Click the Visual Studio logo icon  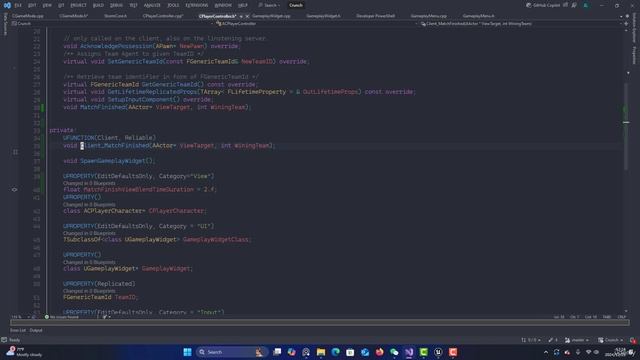tap(7, 5)
